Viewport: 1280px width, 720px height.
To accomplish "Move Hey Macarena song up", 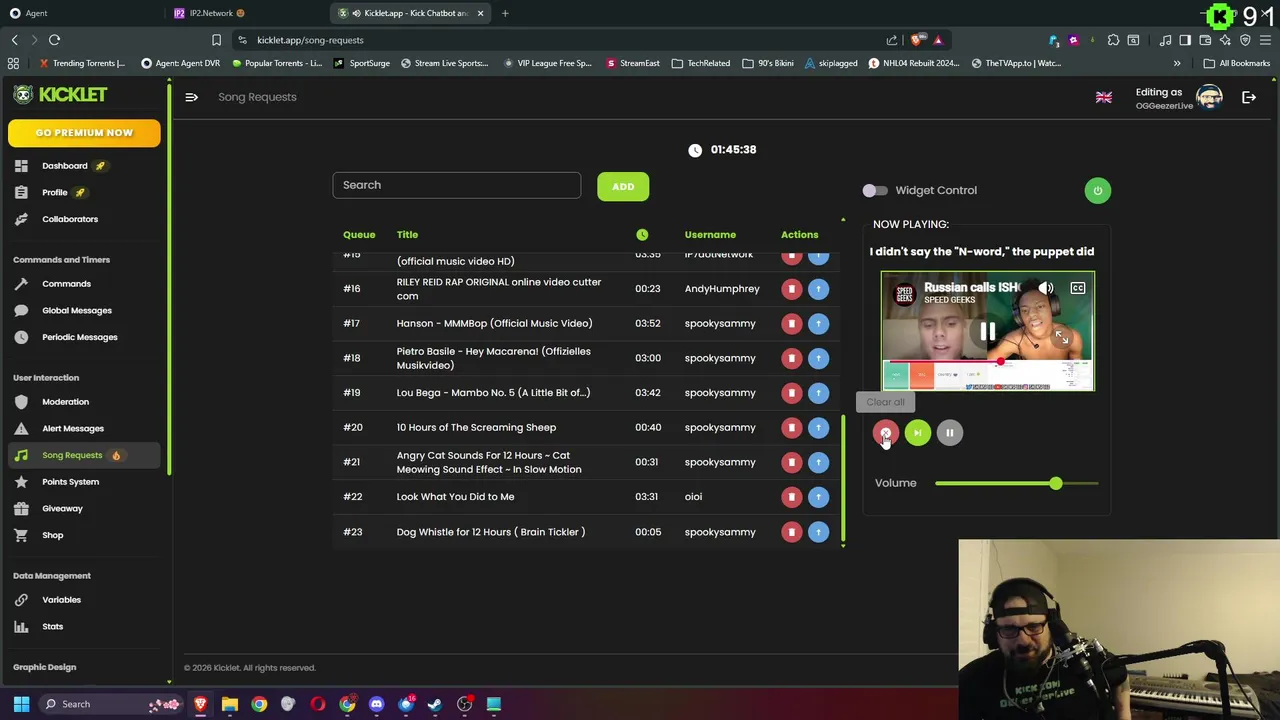I will pos(818,358).
